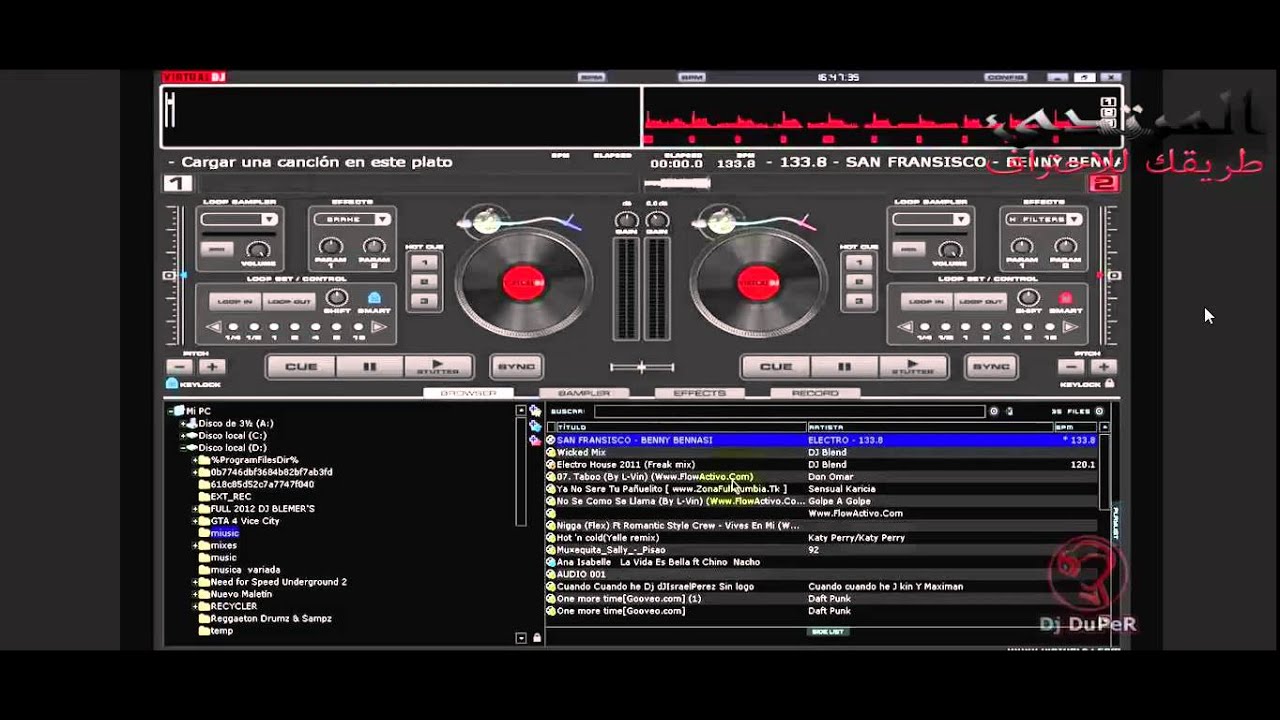Click the CUE button on deck 2
Image resolution: width=1280 pixels, height=720 pixels.
point(775,367)
